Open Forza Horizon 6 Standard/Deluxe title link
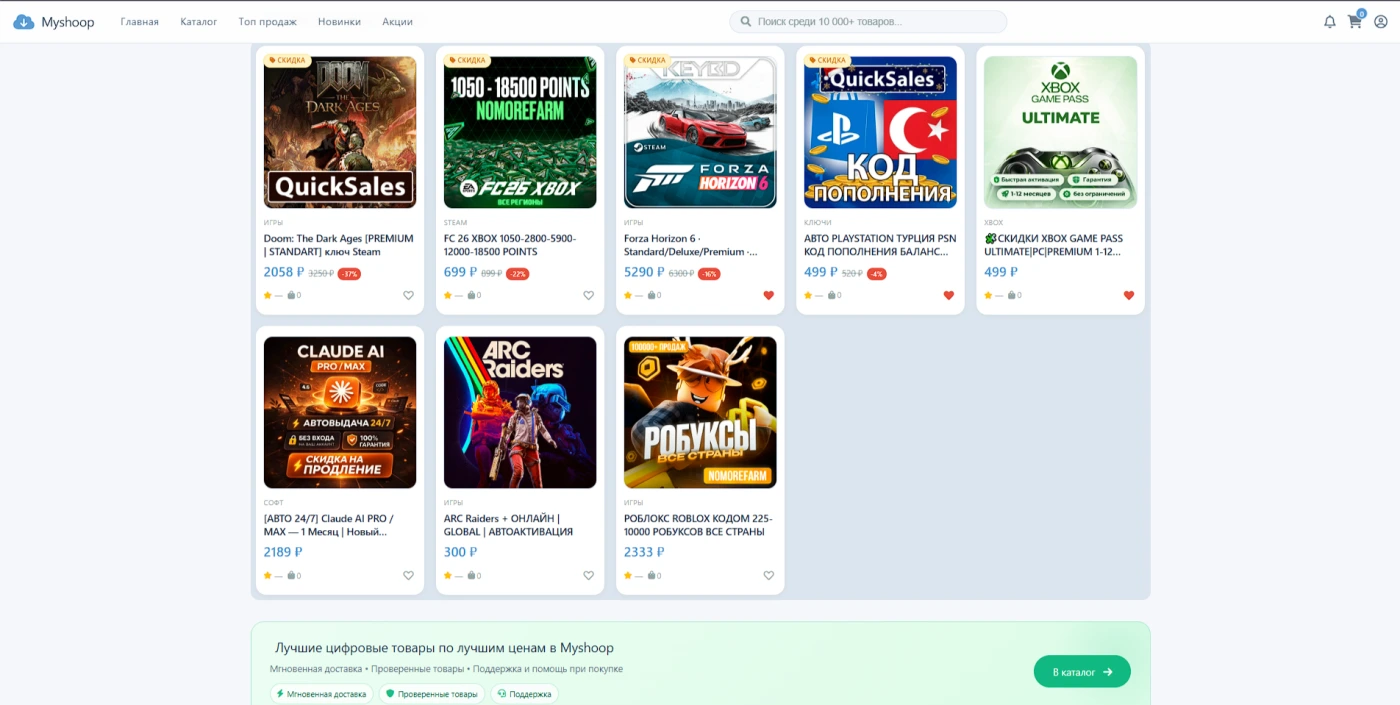1400x705 pixels. coord(691,245)
